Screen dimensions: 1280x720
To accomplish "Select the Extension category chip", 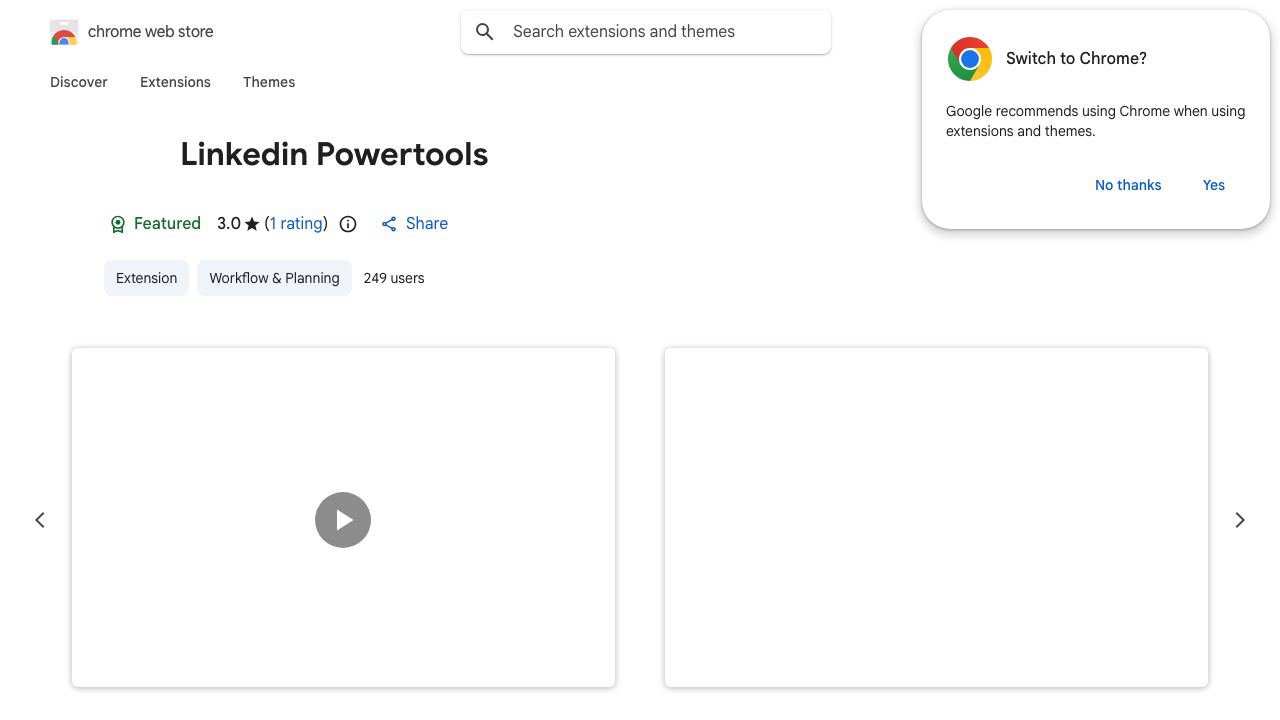I will point(146,278).
